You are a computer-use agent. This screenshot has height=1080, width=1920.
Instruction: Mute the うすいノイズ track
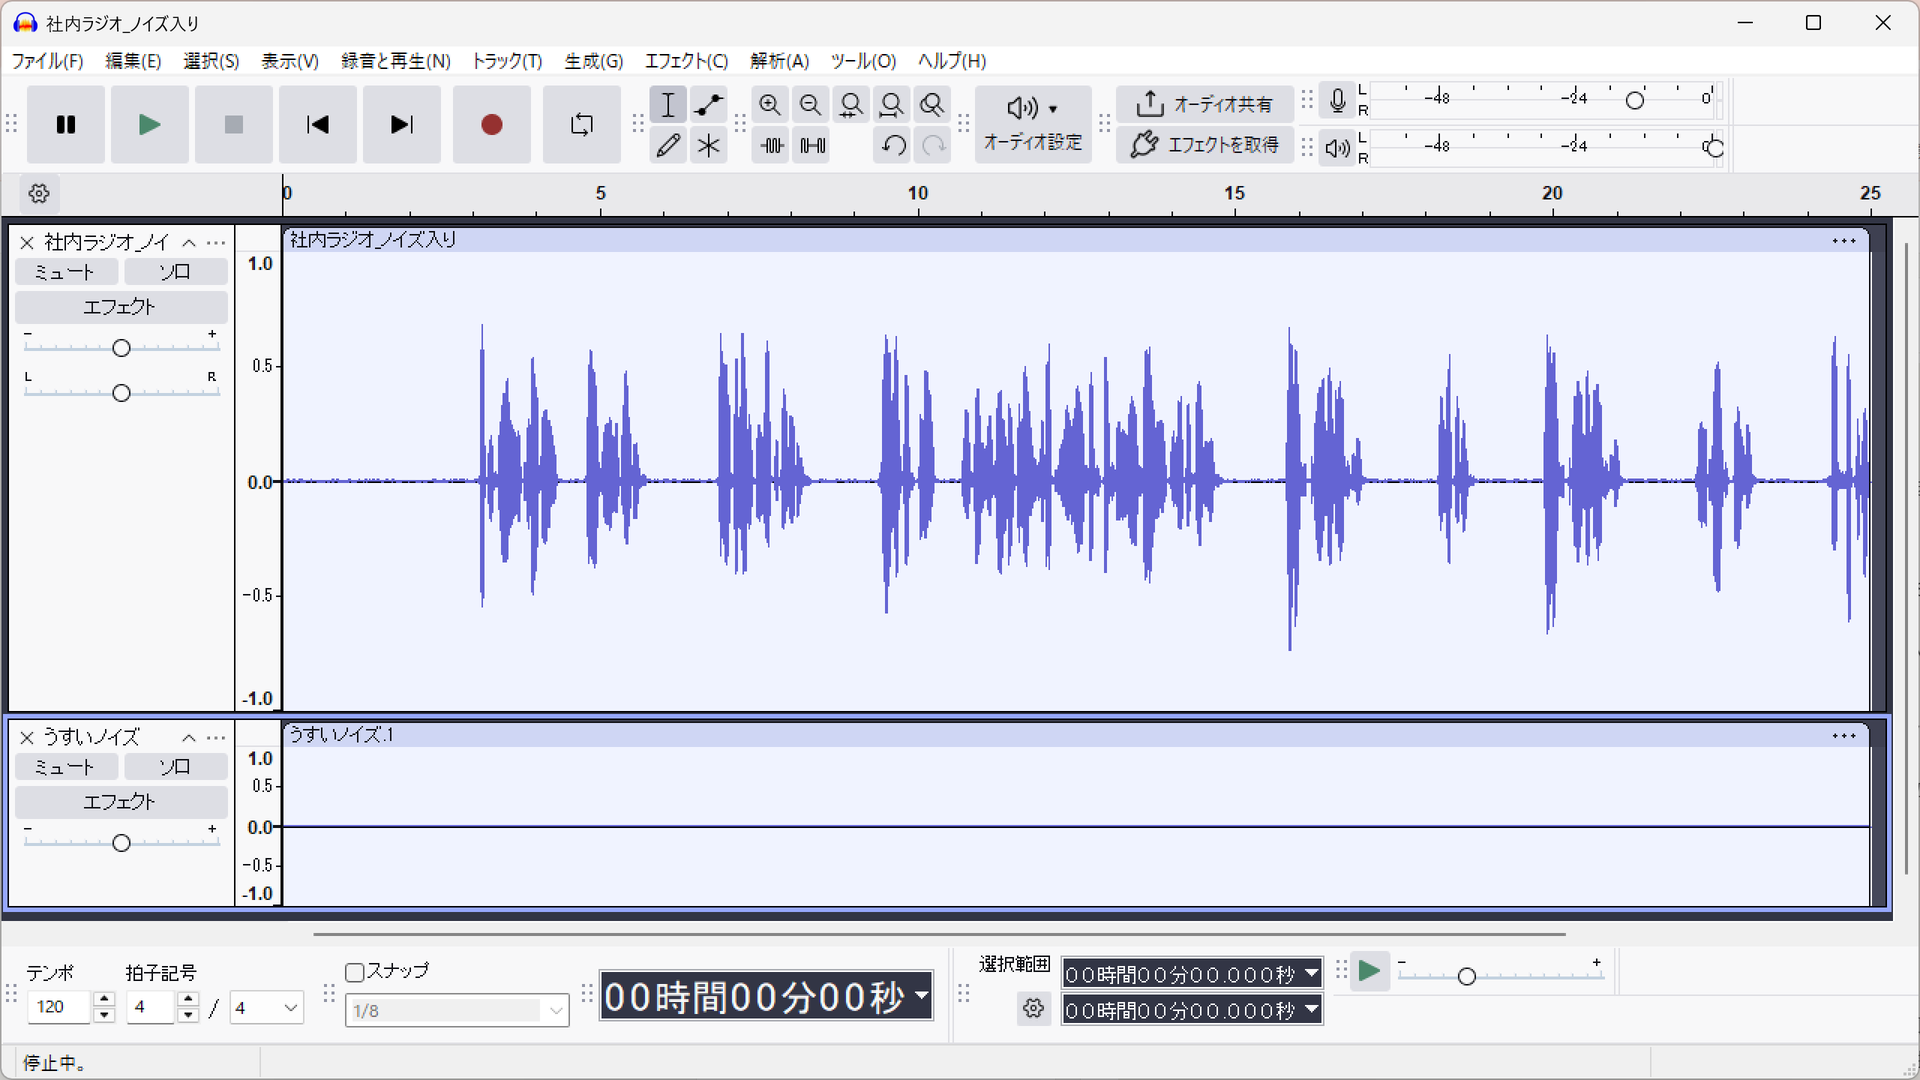tap(66, 767)
